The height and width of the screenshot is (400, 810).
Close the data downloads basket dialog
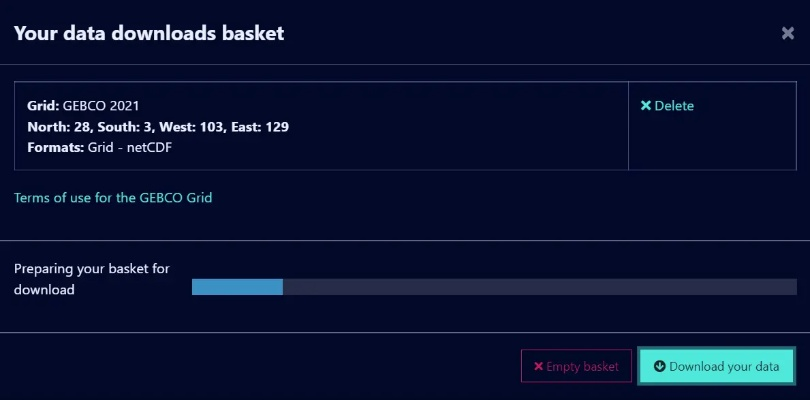[x=788, y=33]
